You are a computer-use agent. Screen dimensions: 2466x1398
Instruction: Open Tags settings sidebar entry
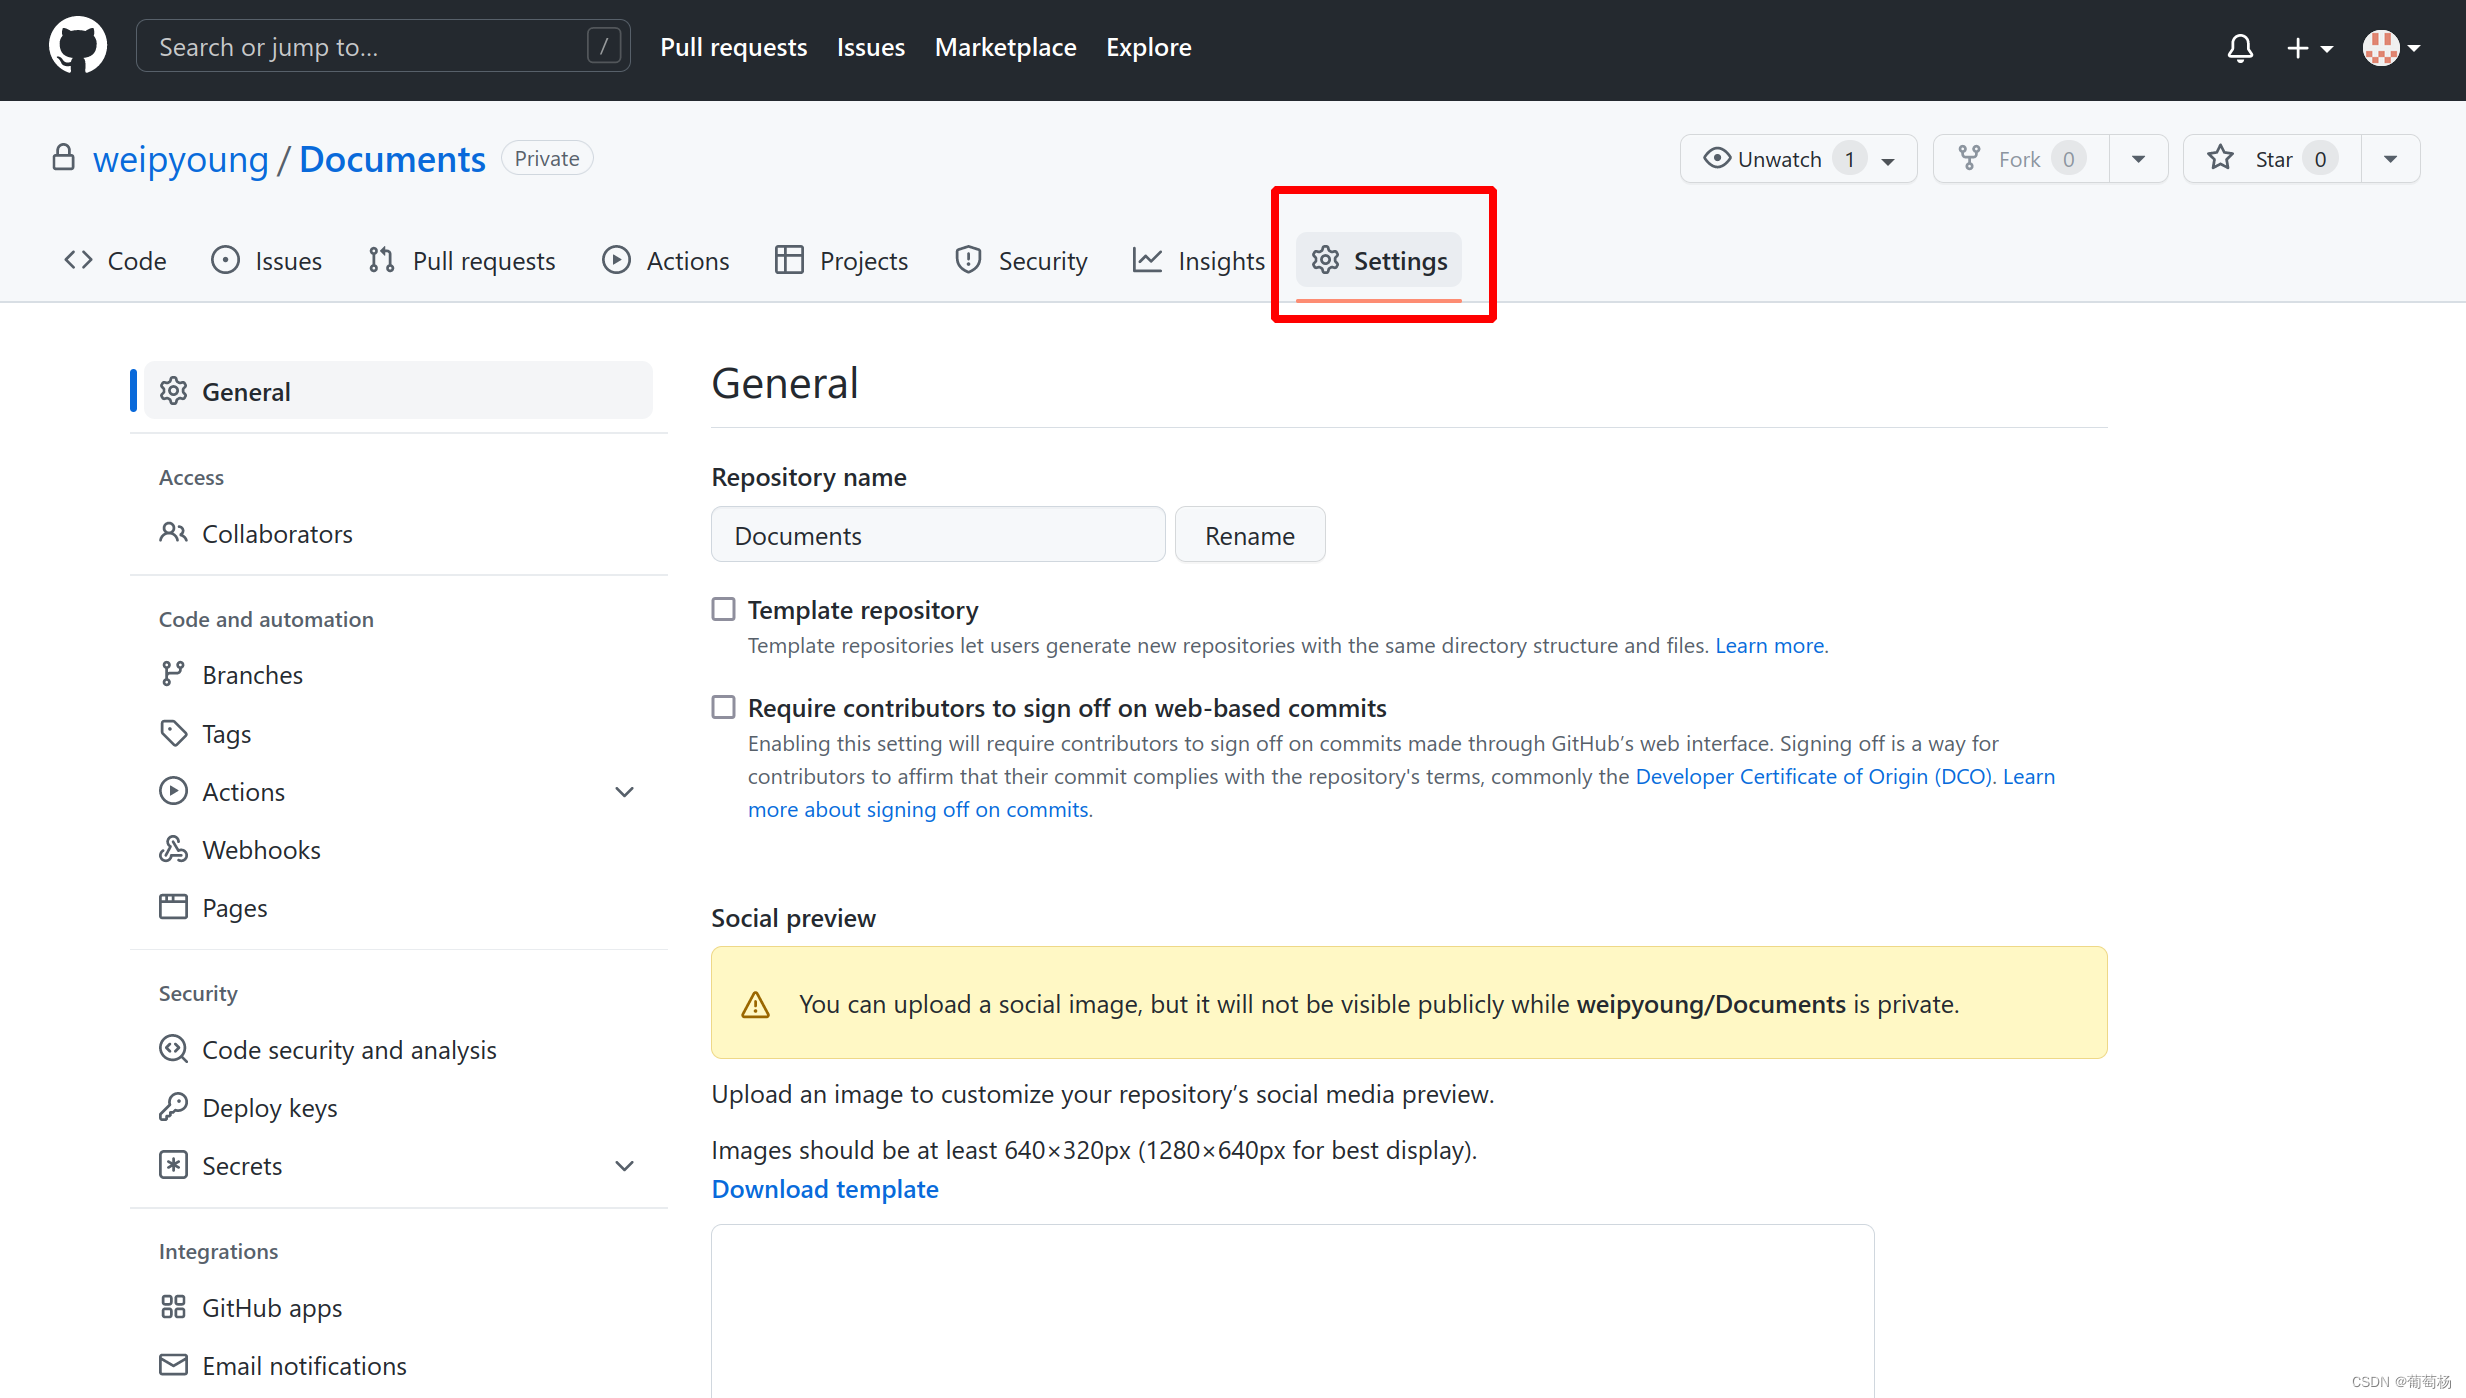coord(226,734)
